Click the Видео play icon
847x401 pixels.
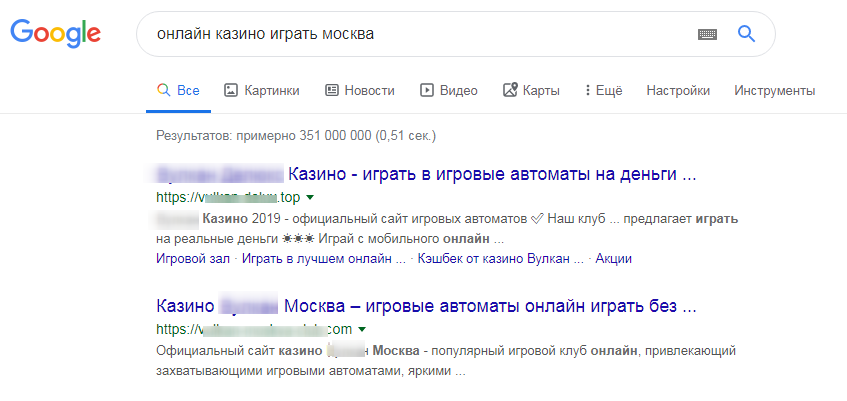(426, 90)
